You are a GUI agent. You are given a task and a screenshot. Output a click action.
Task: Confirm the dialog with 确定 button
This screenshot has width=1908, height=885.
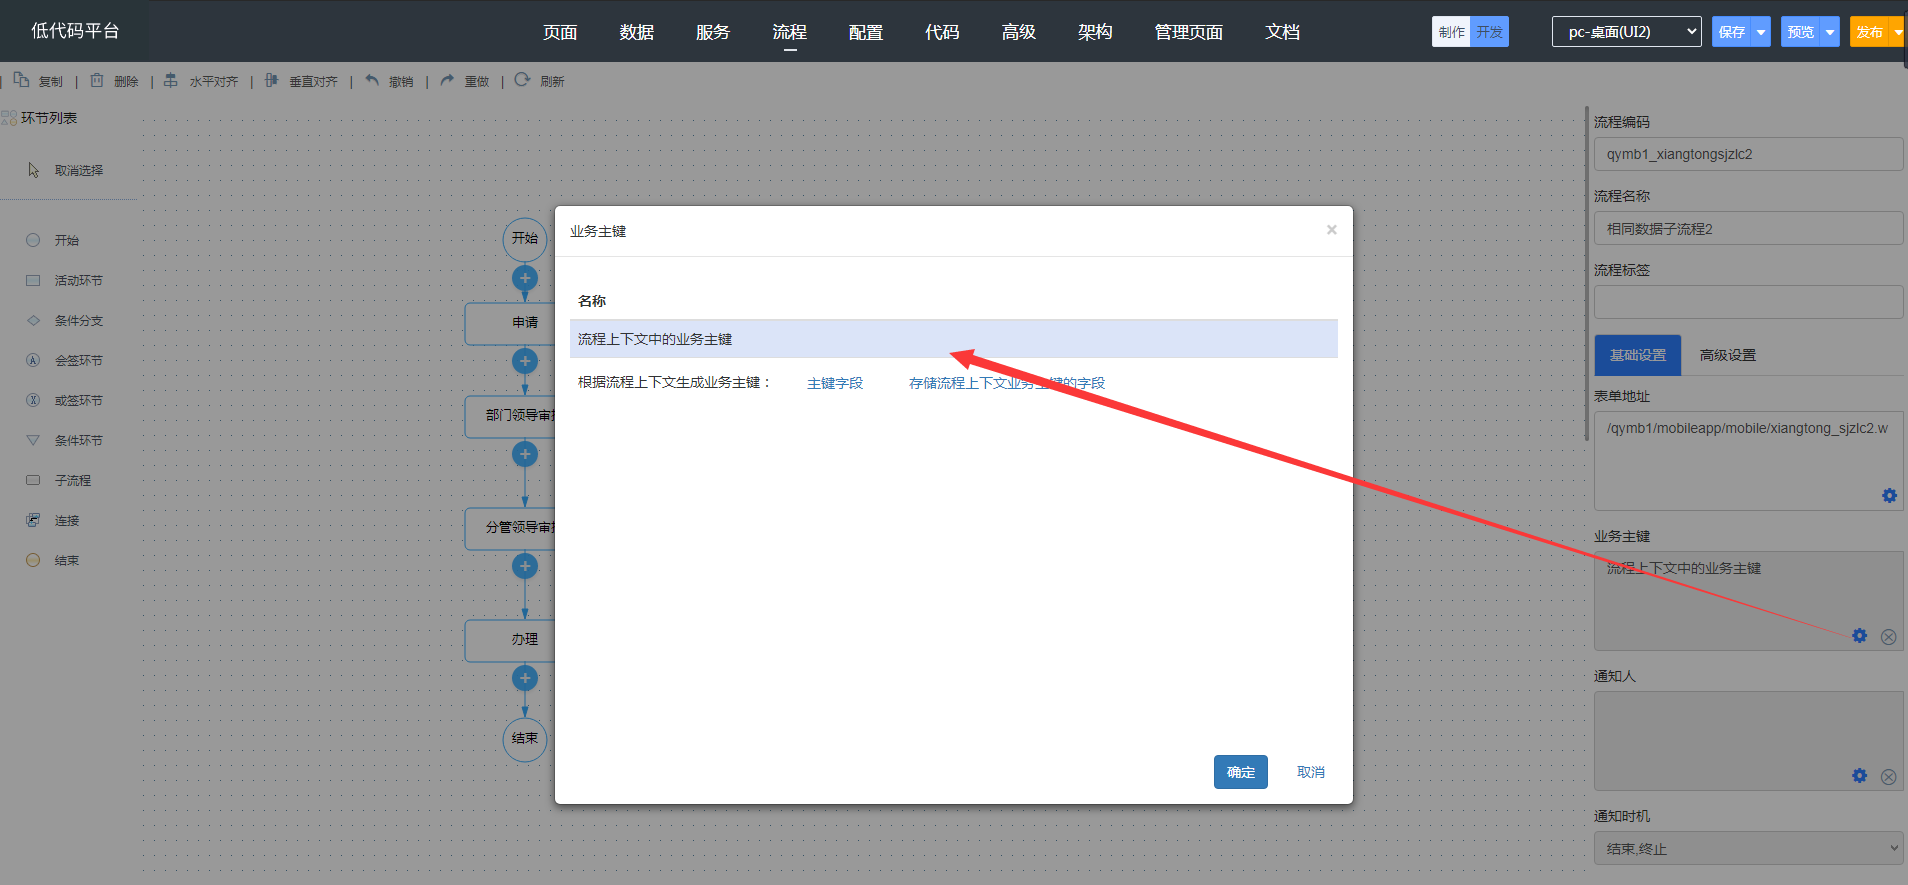[x=1240, y=772]
